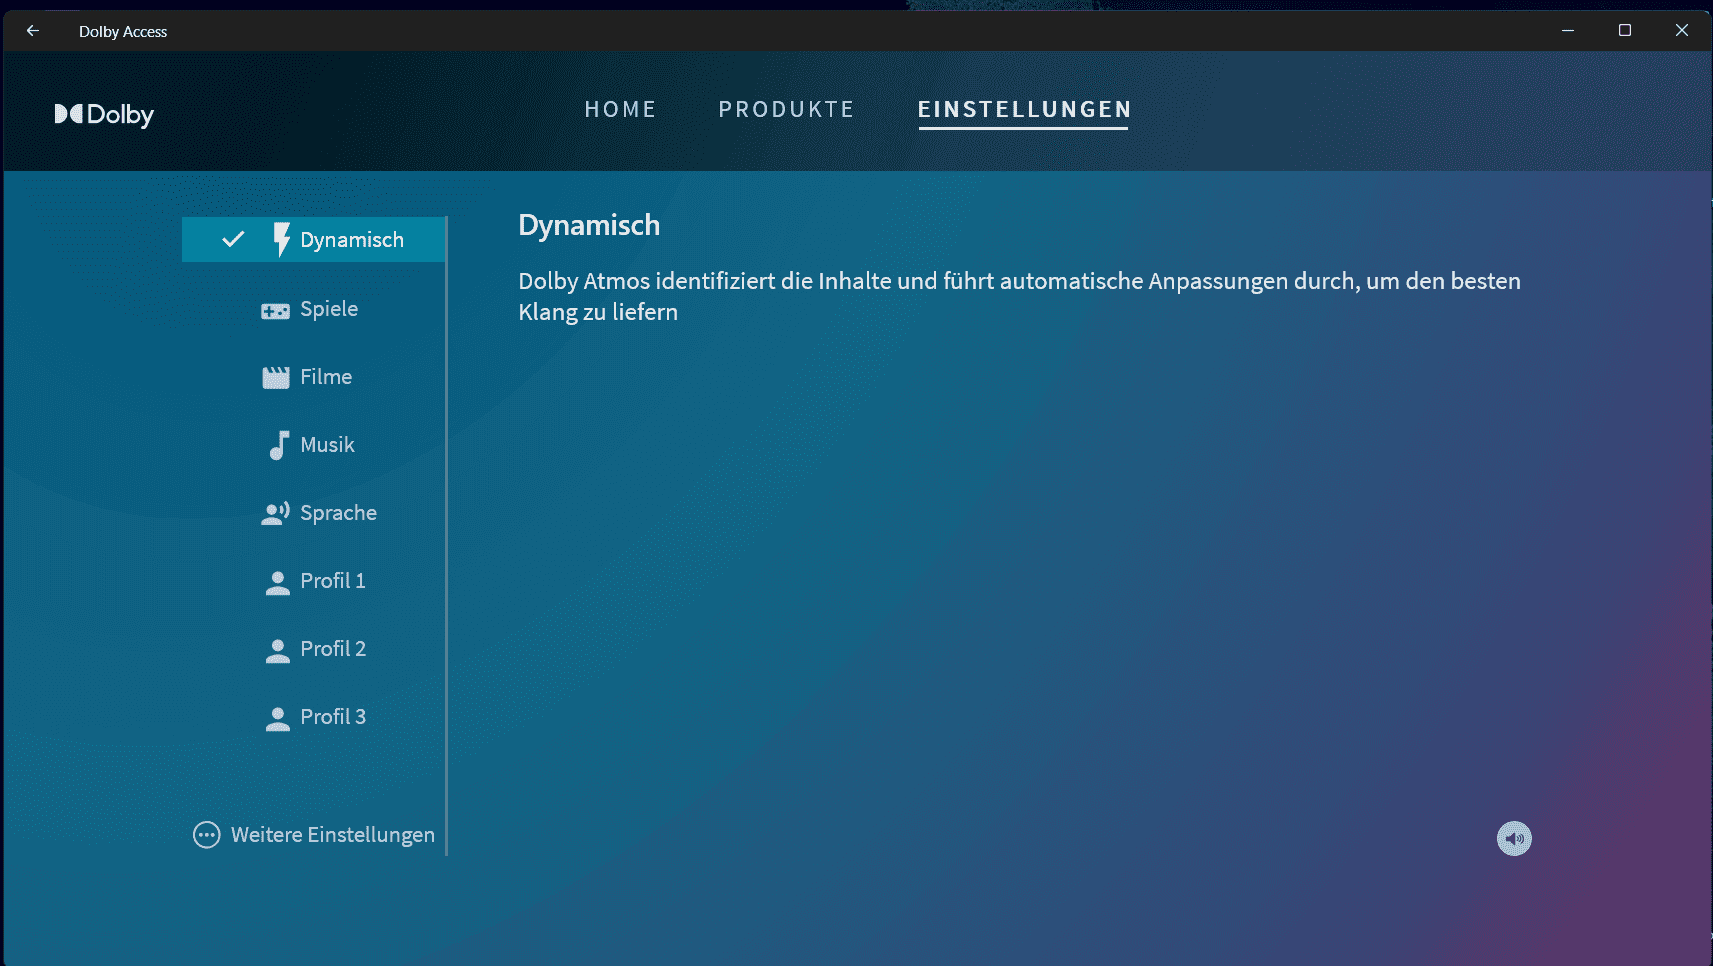
Task: Click the speaker sound test icon
Action: (x=1514, y=838)
